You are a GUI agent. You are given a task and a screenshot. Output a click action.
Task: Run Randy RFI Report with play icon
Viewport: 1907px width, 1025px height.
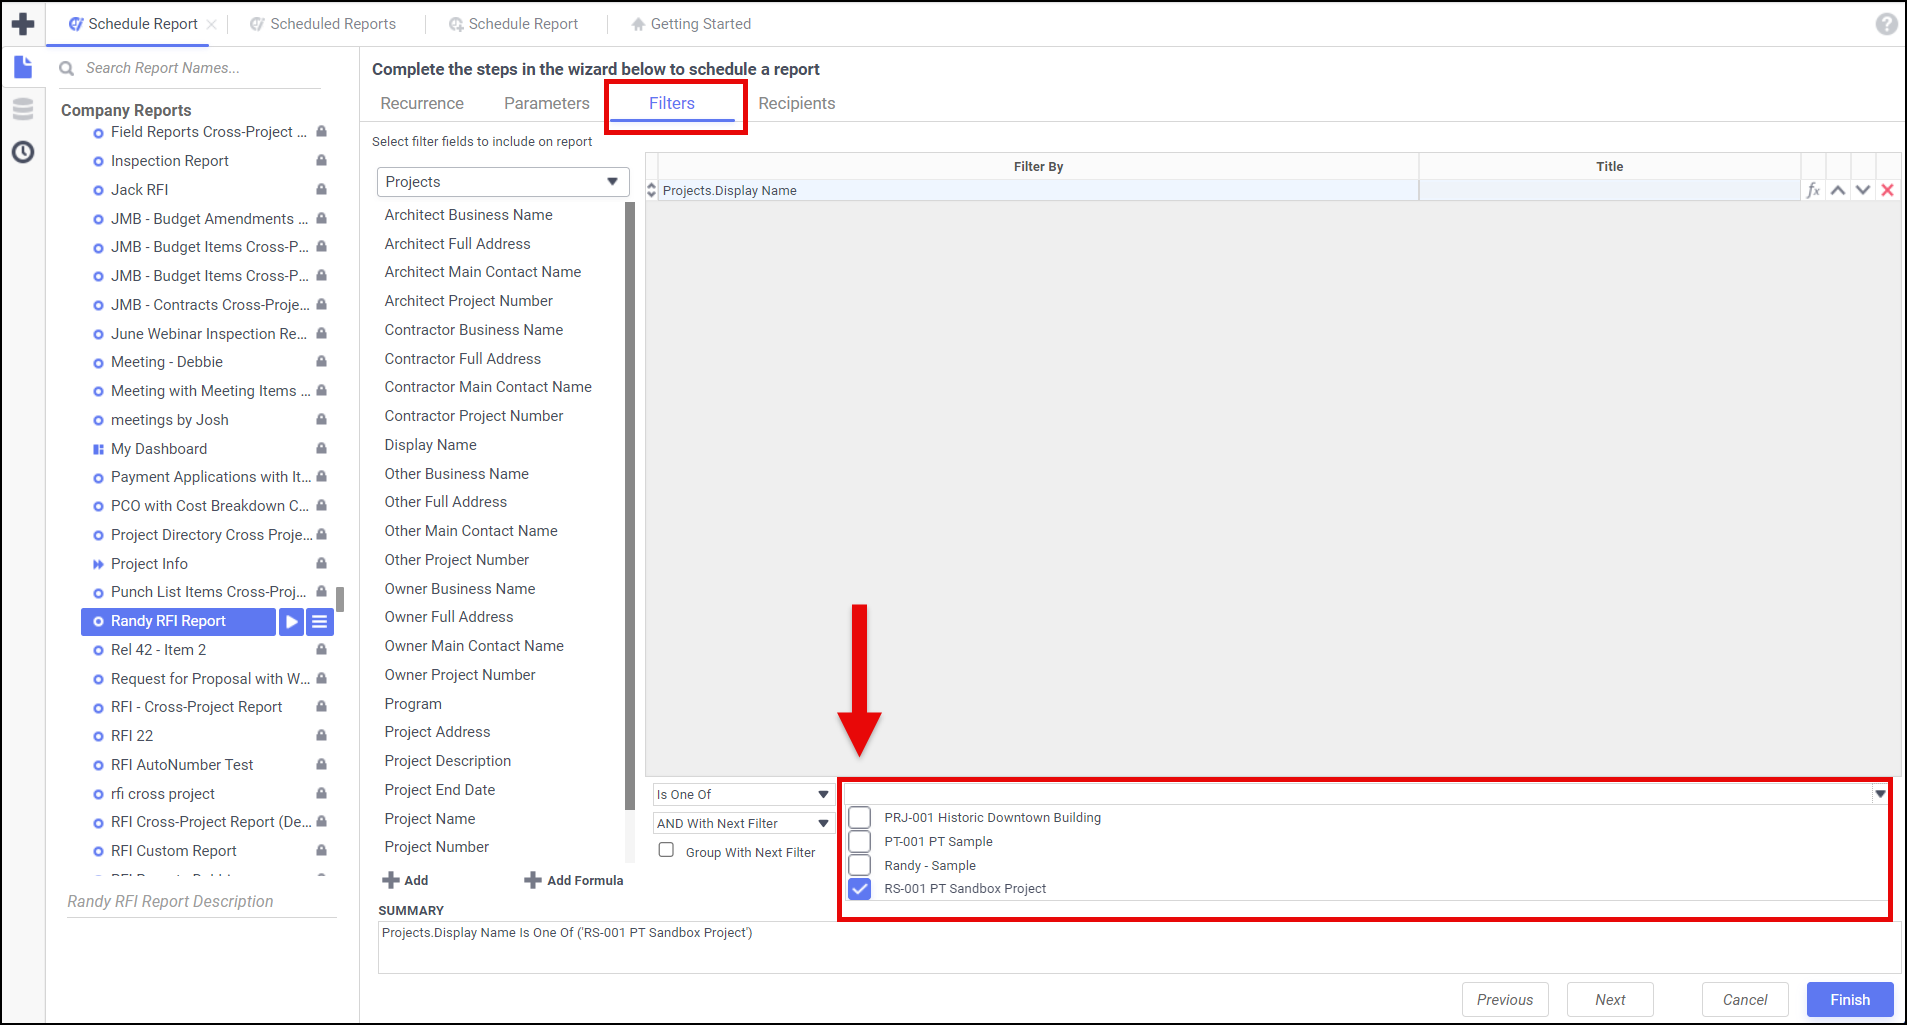coord(291,621)
